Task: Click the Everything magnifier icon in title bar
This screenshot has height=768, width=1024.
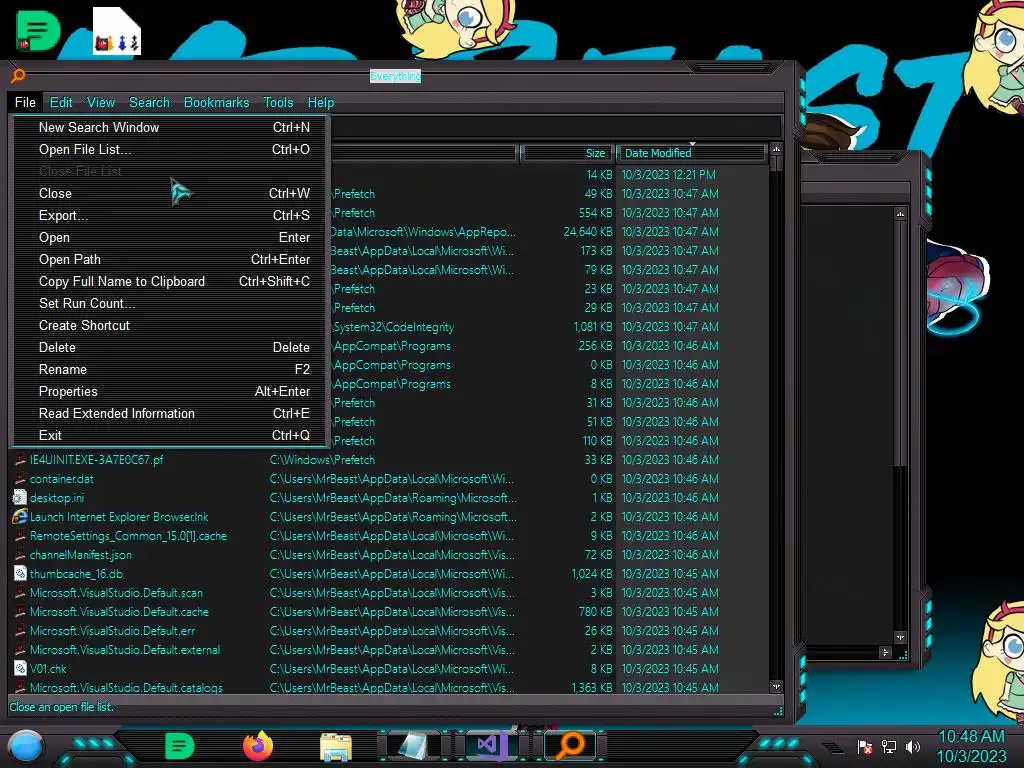Action: click(18, 76)
